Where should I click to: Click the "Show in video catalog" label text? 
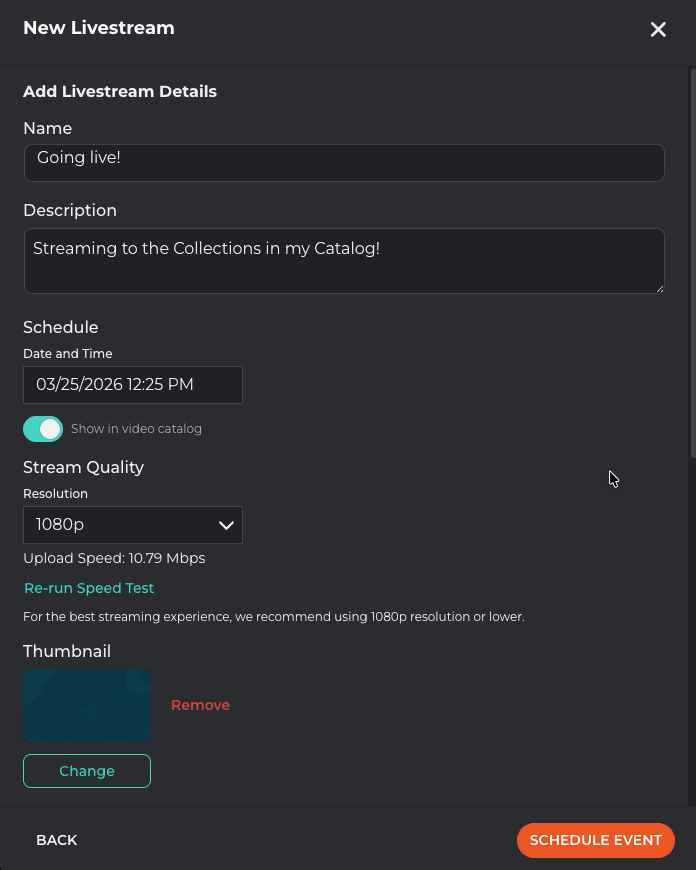point(136,429)
